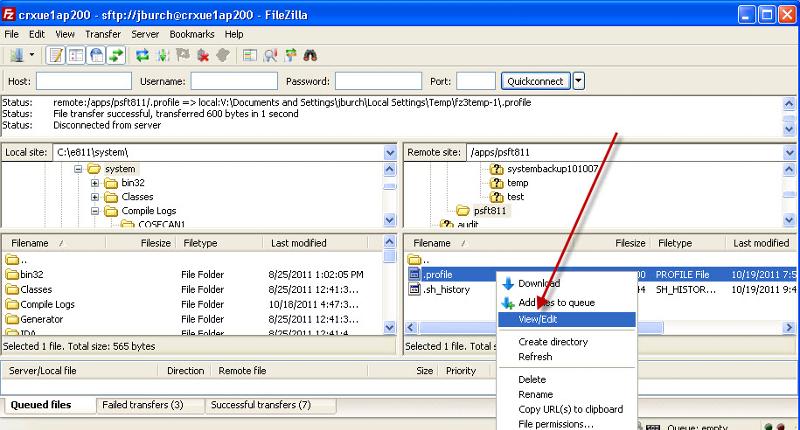Cancel the current operation (grey flag icon)

tap(183, 55)
